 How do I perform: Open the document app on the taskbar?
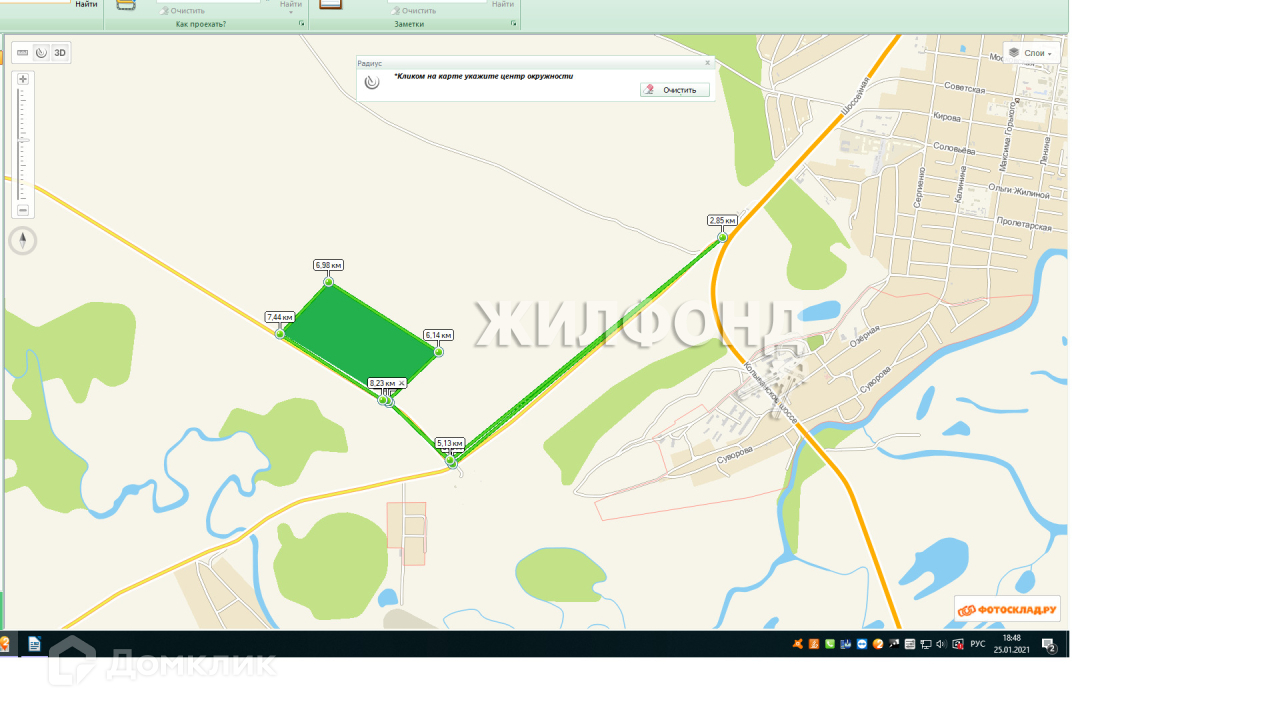[x=34, y=644]
